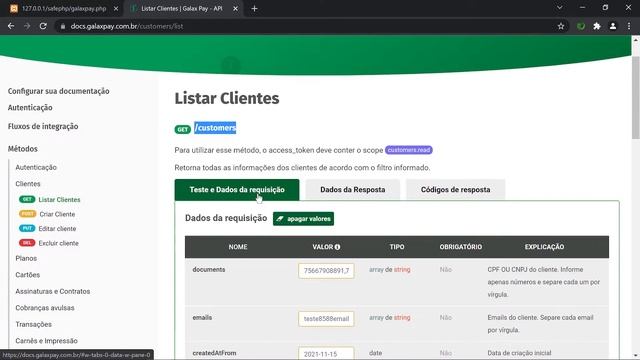640x360 pixels.
Task: Click the GET badge beside Listar Clientes
Action: point(27,199)
